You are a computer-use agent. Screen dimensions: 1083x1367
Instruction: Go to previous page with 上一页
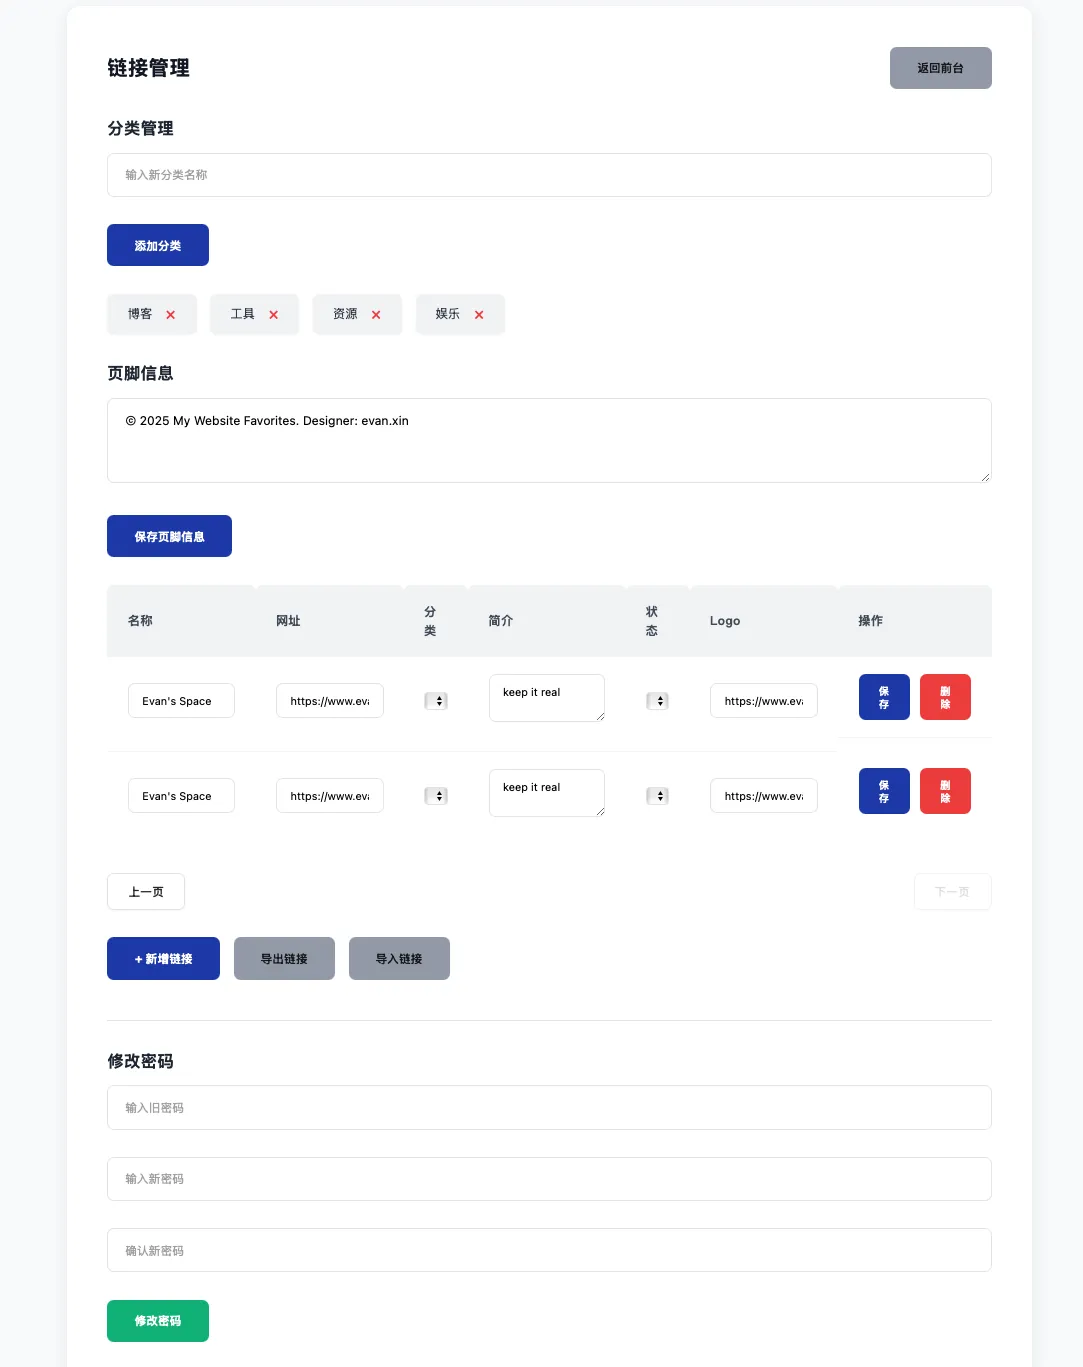click(x=146, y=892)
